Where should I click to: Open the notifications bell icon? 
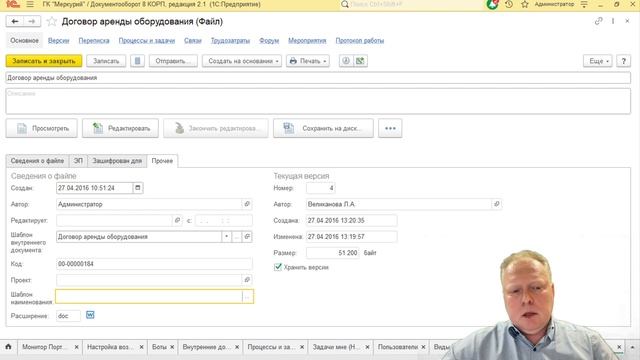click(x=492, y=4)
